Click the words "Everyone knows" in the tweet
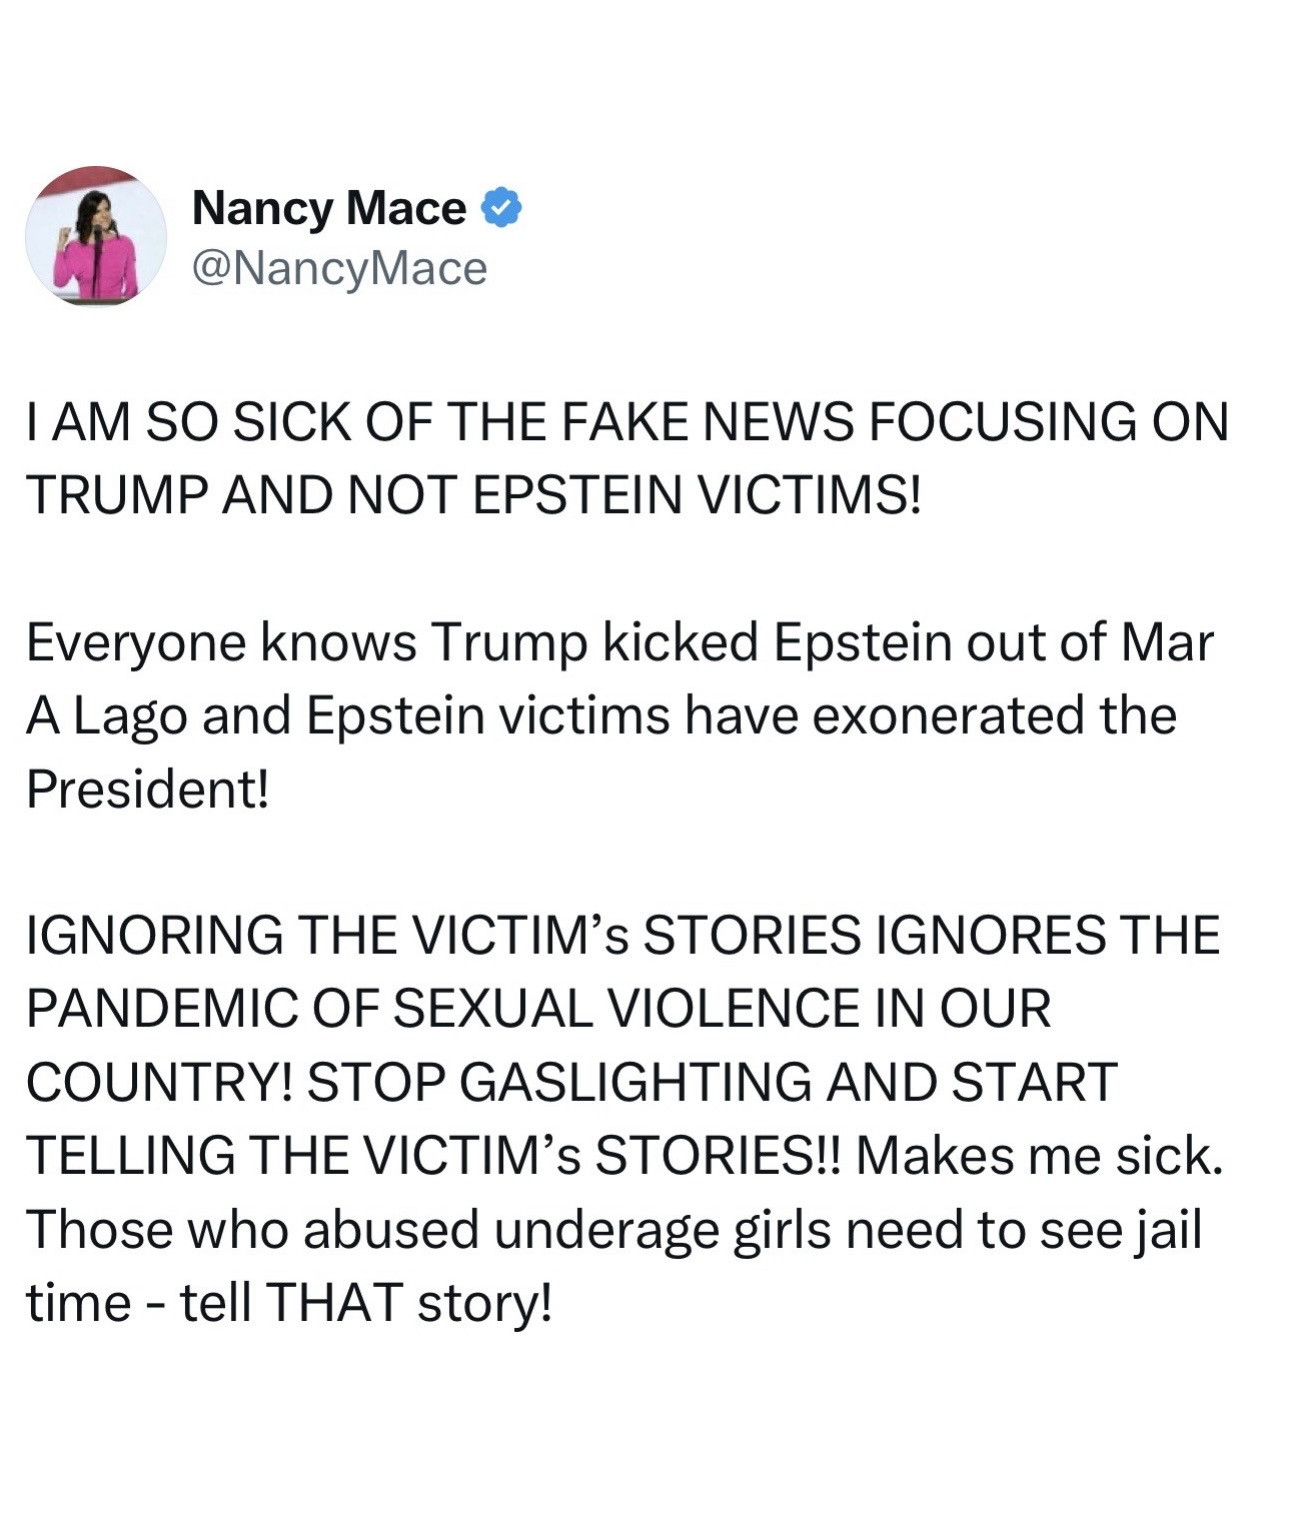 tap(220, 642)
